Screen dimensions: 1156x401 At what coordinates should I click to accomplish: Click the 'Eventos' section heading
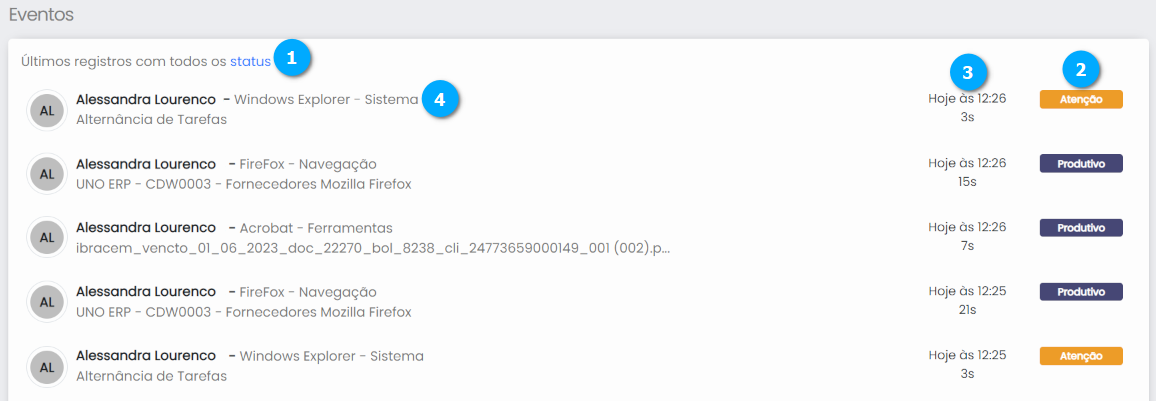click(x=41, y=16)
